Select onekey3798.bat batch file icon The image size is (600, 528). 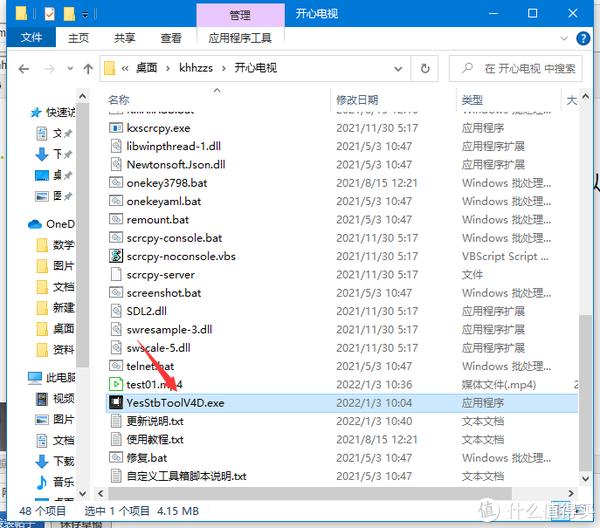pyautogui.click(x=116, y=183)
